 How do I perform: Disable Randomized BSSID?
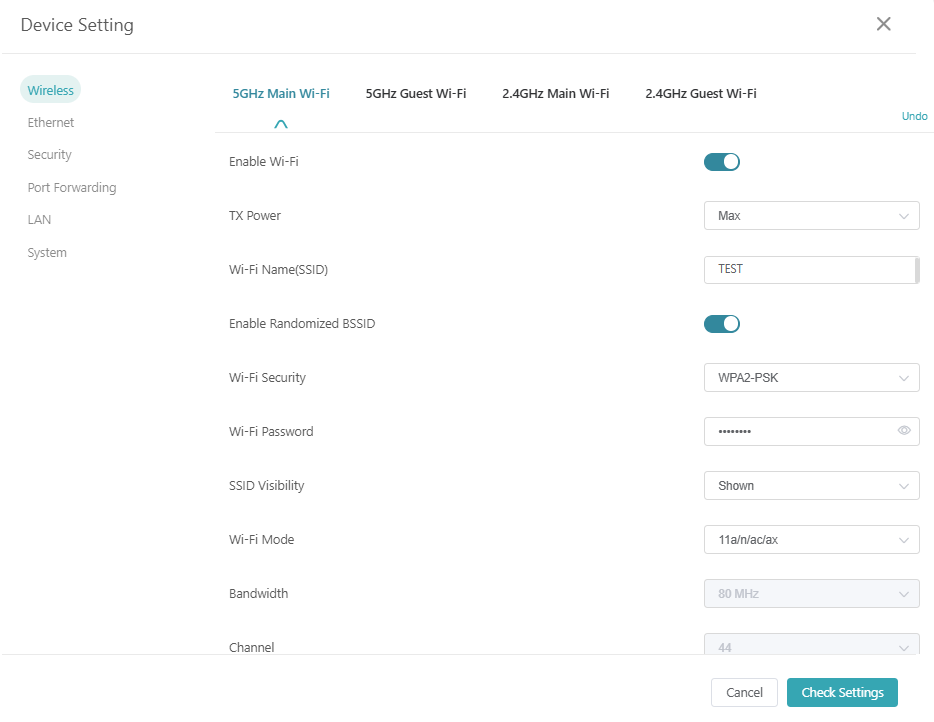pyautogui.click(x=722, y=323)
